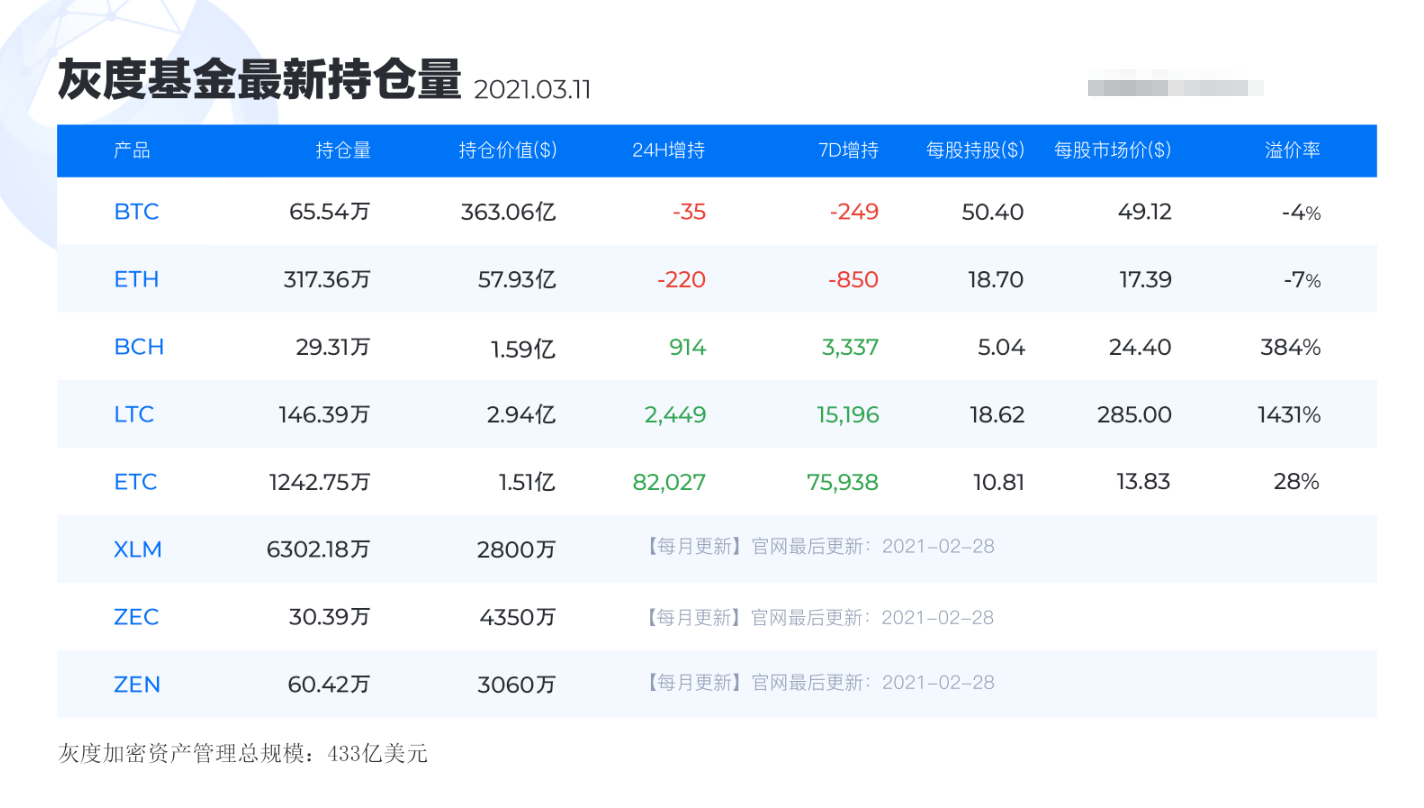Select the ETC 24H value 82,027
The image size is (1424, 808).
669,482
